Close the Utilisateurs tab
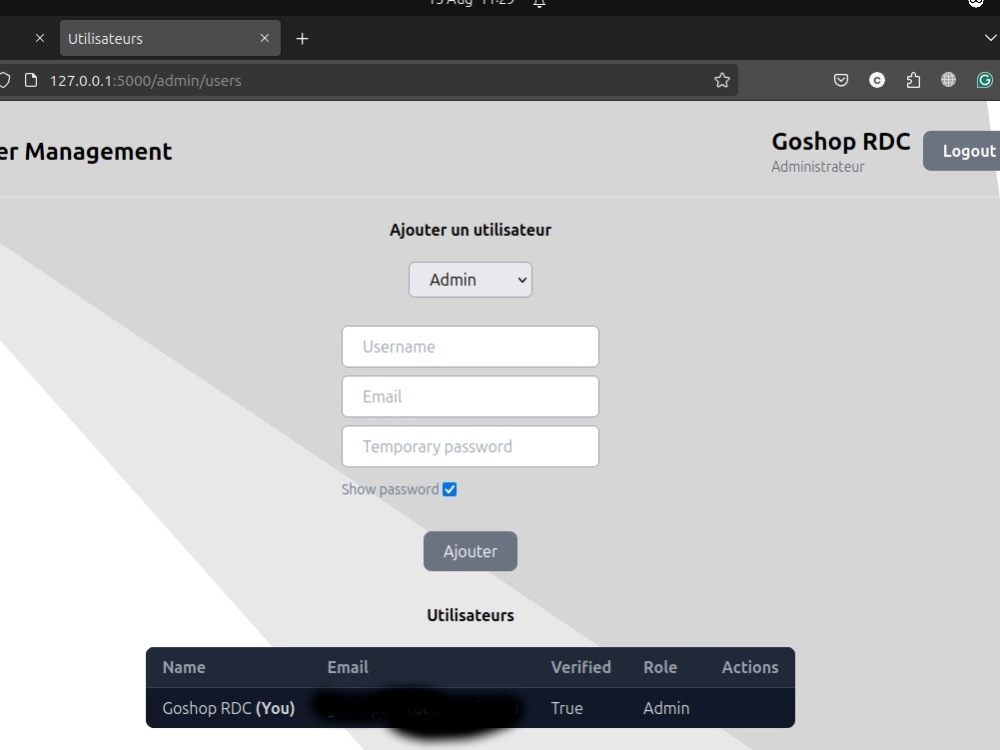Image resolution: width=1000 pixels, height=750 pixels. tap(265, 38)
